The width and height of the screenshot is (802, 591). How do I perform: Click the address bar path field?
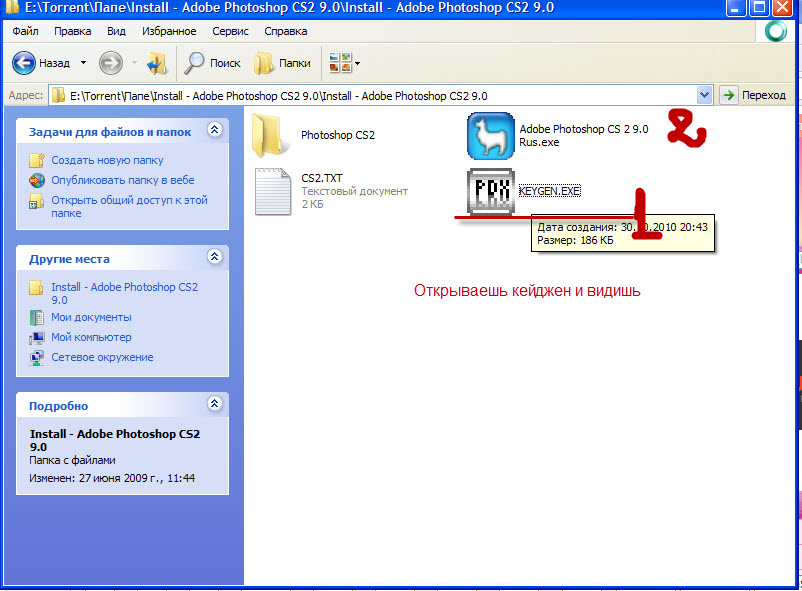pyautogui.click(x=373, y=96)
